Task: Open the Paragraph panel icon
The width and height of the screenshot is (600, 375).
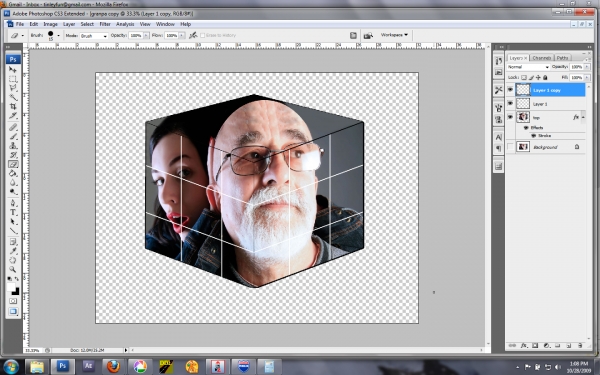Action: 498,148
